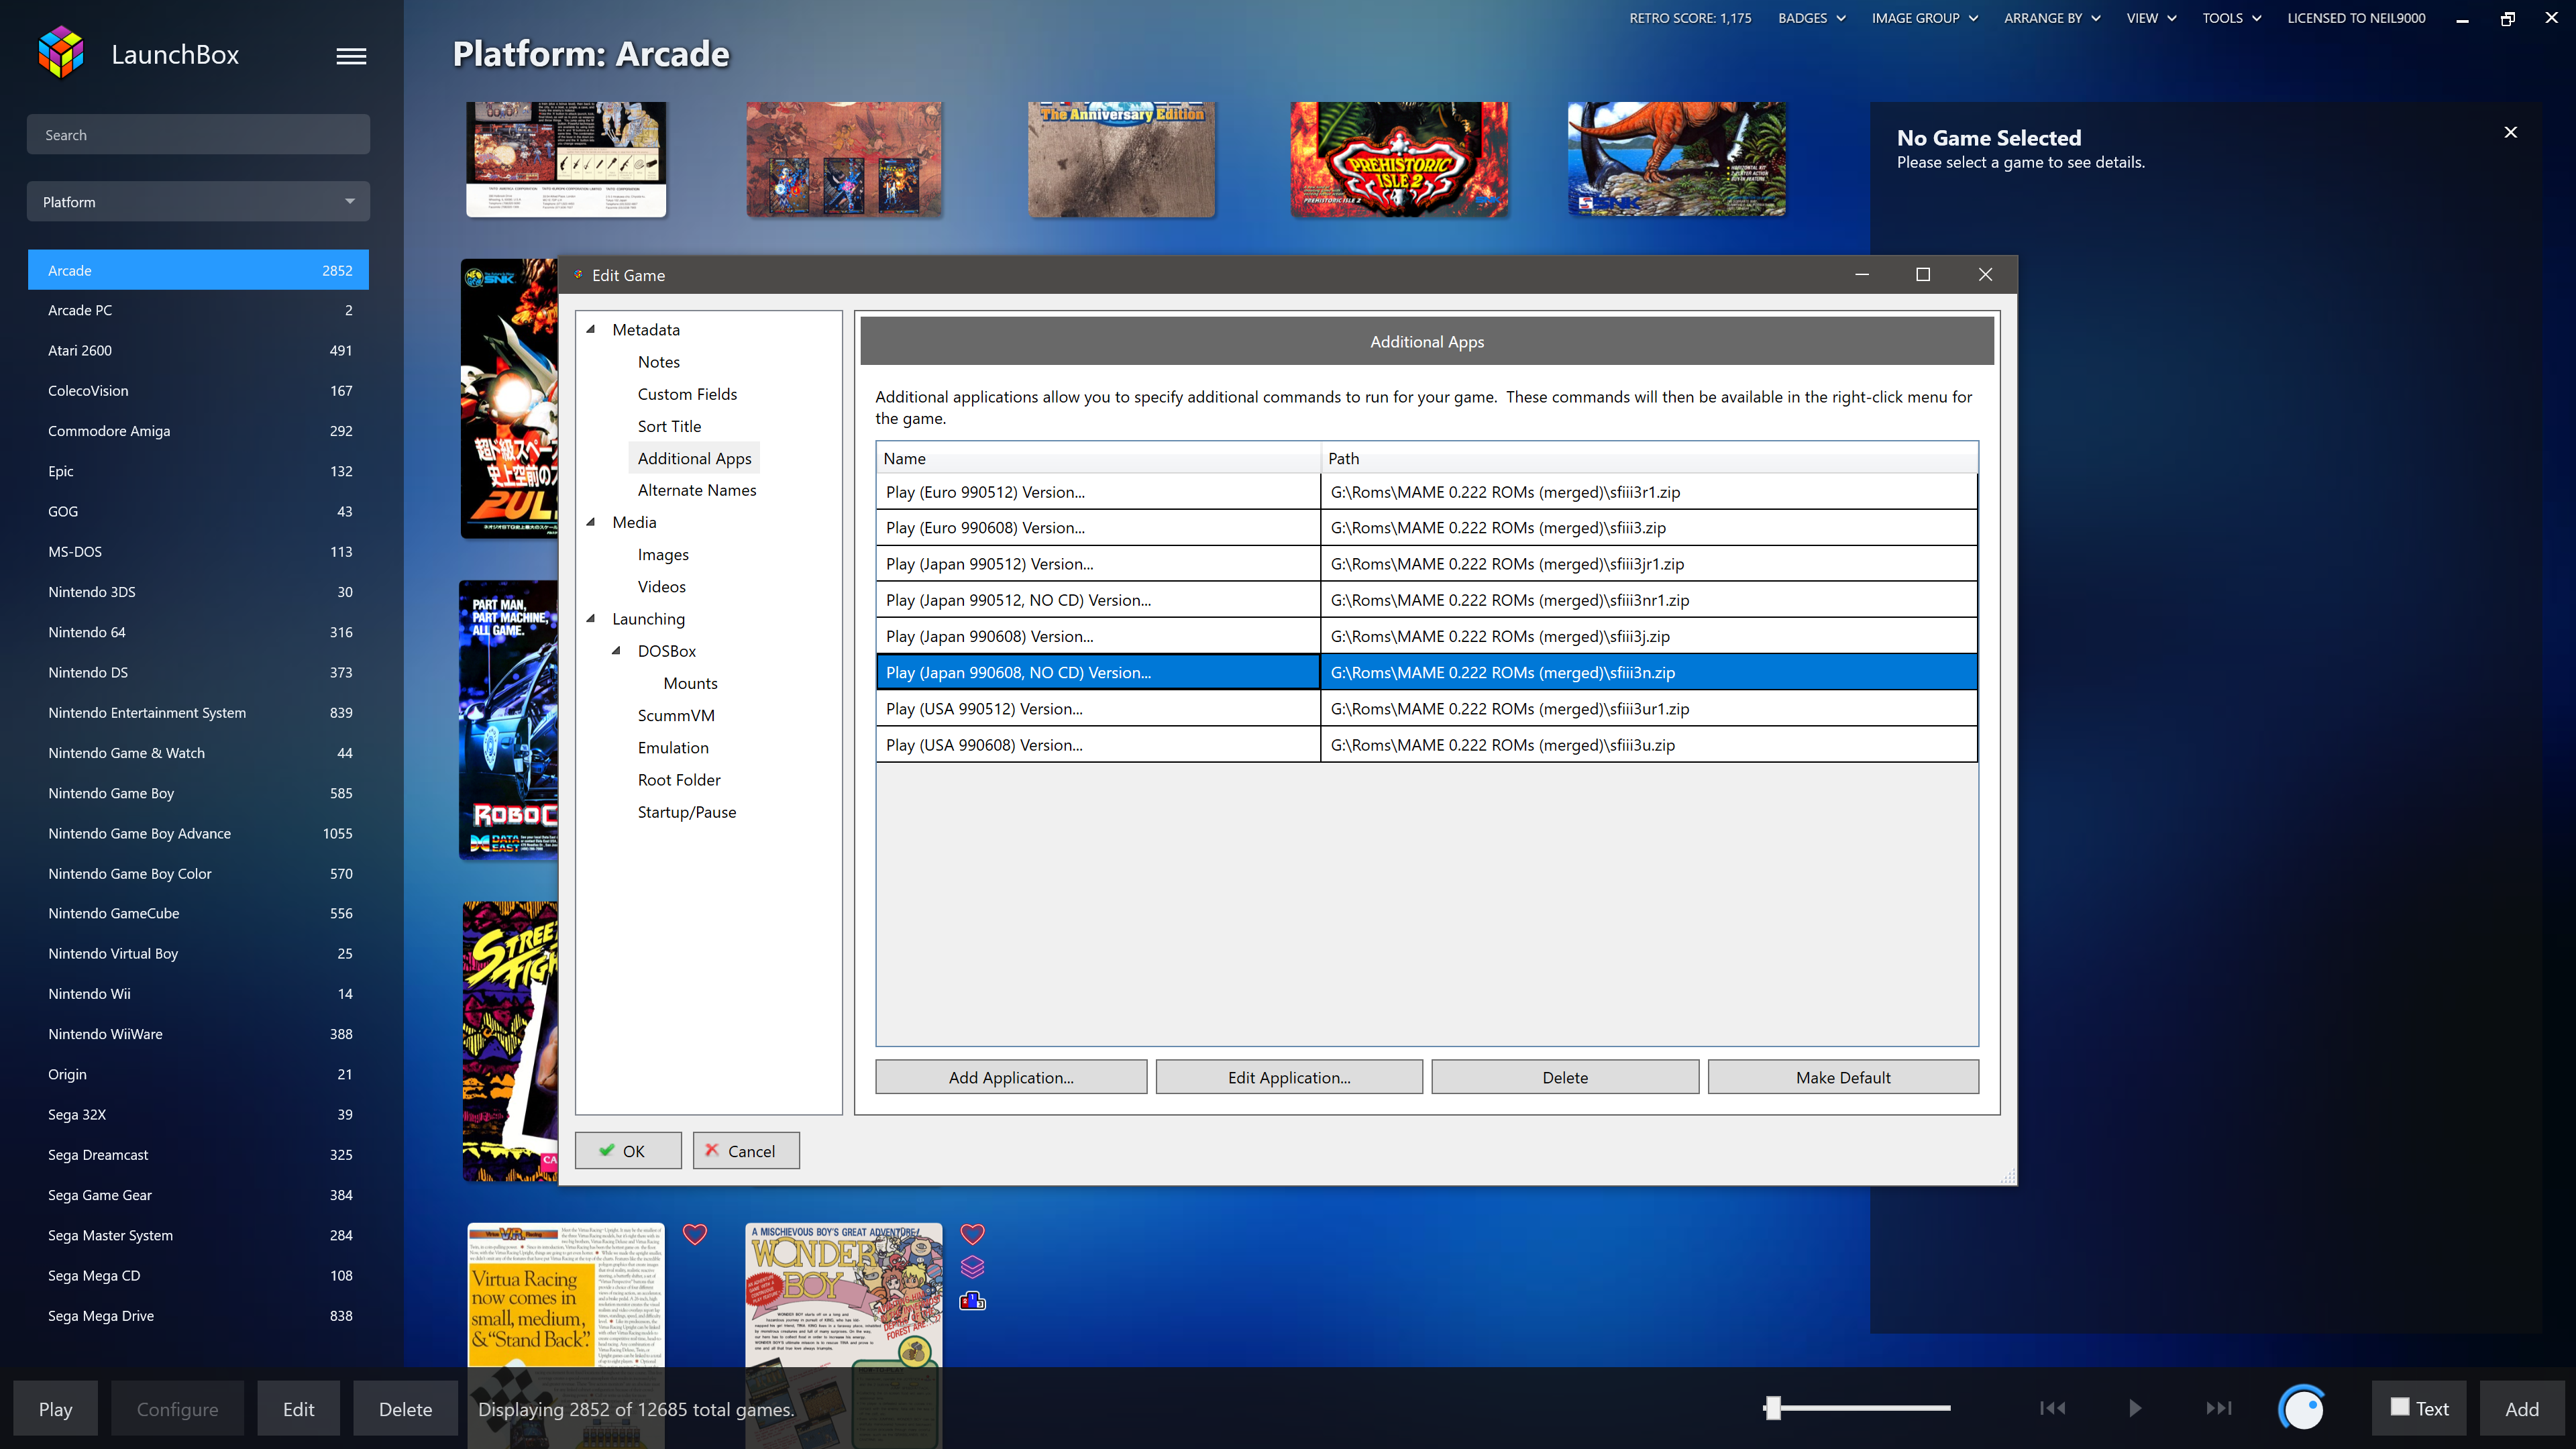This screenshot has height=1449, width=2576.
Task: Select Notes in Edit Game tree
Action: pyautogui.click(x=659, y=362)
